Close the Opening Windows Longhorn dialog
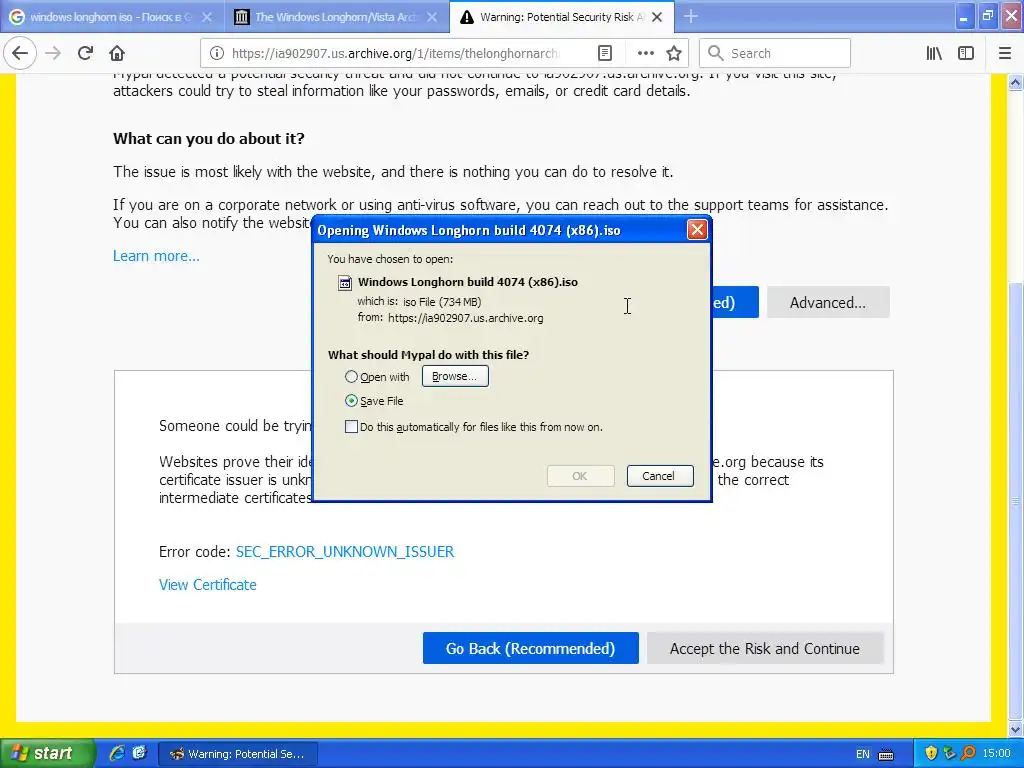 click(x=697, y=230)
